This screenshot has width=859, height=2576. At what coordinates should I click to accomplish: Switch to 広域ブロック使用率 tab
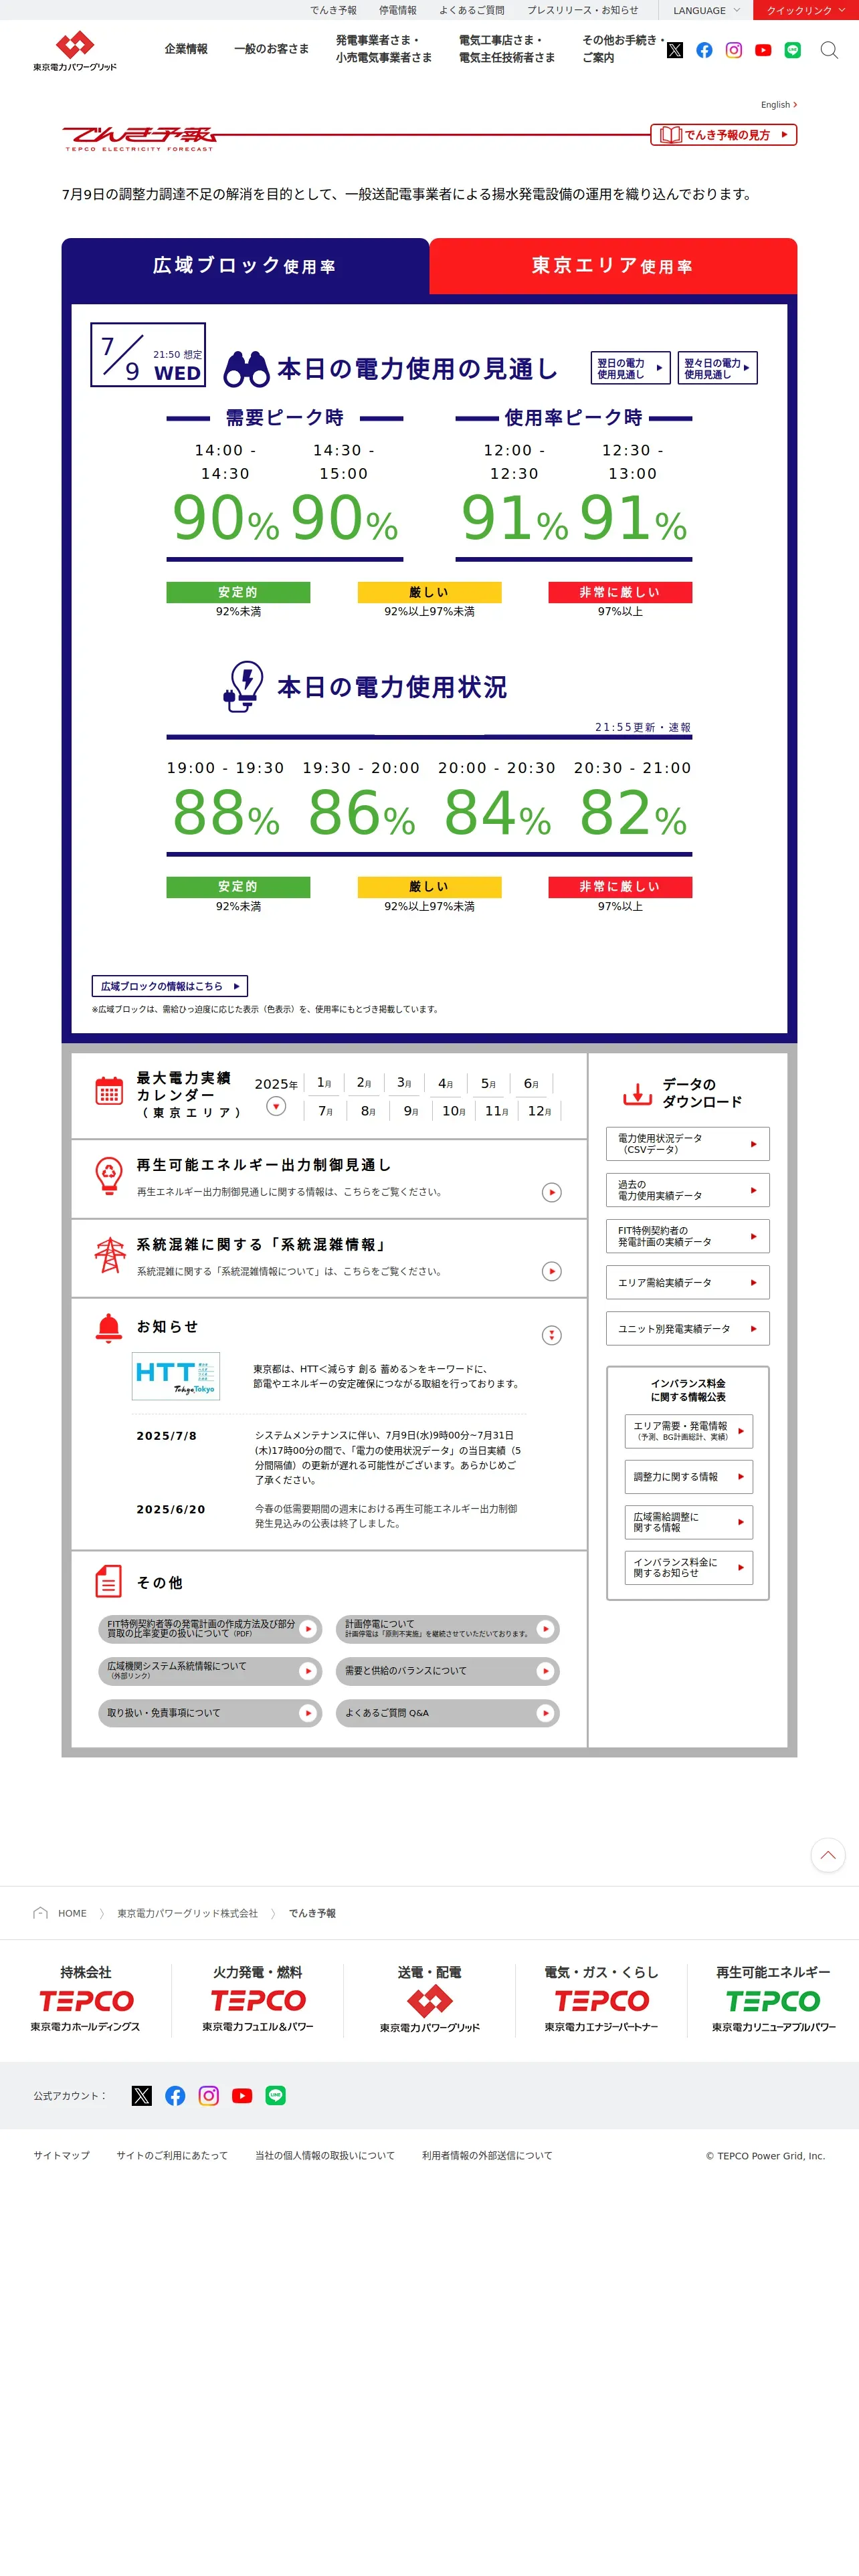pyautogui.click(x=245, y=266)
